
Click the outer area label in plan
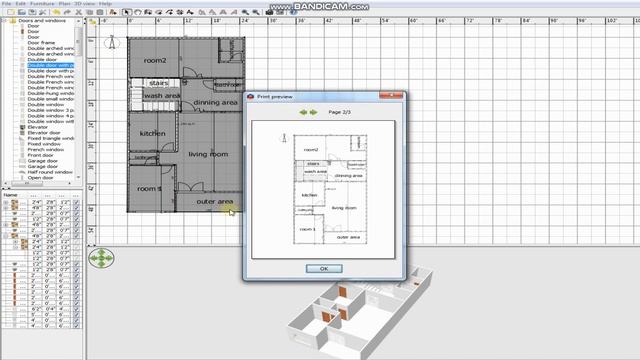(215, 202)
